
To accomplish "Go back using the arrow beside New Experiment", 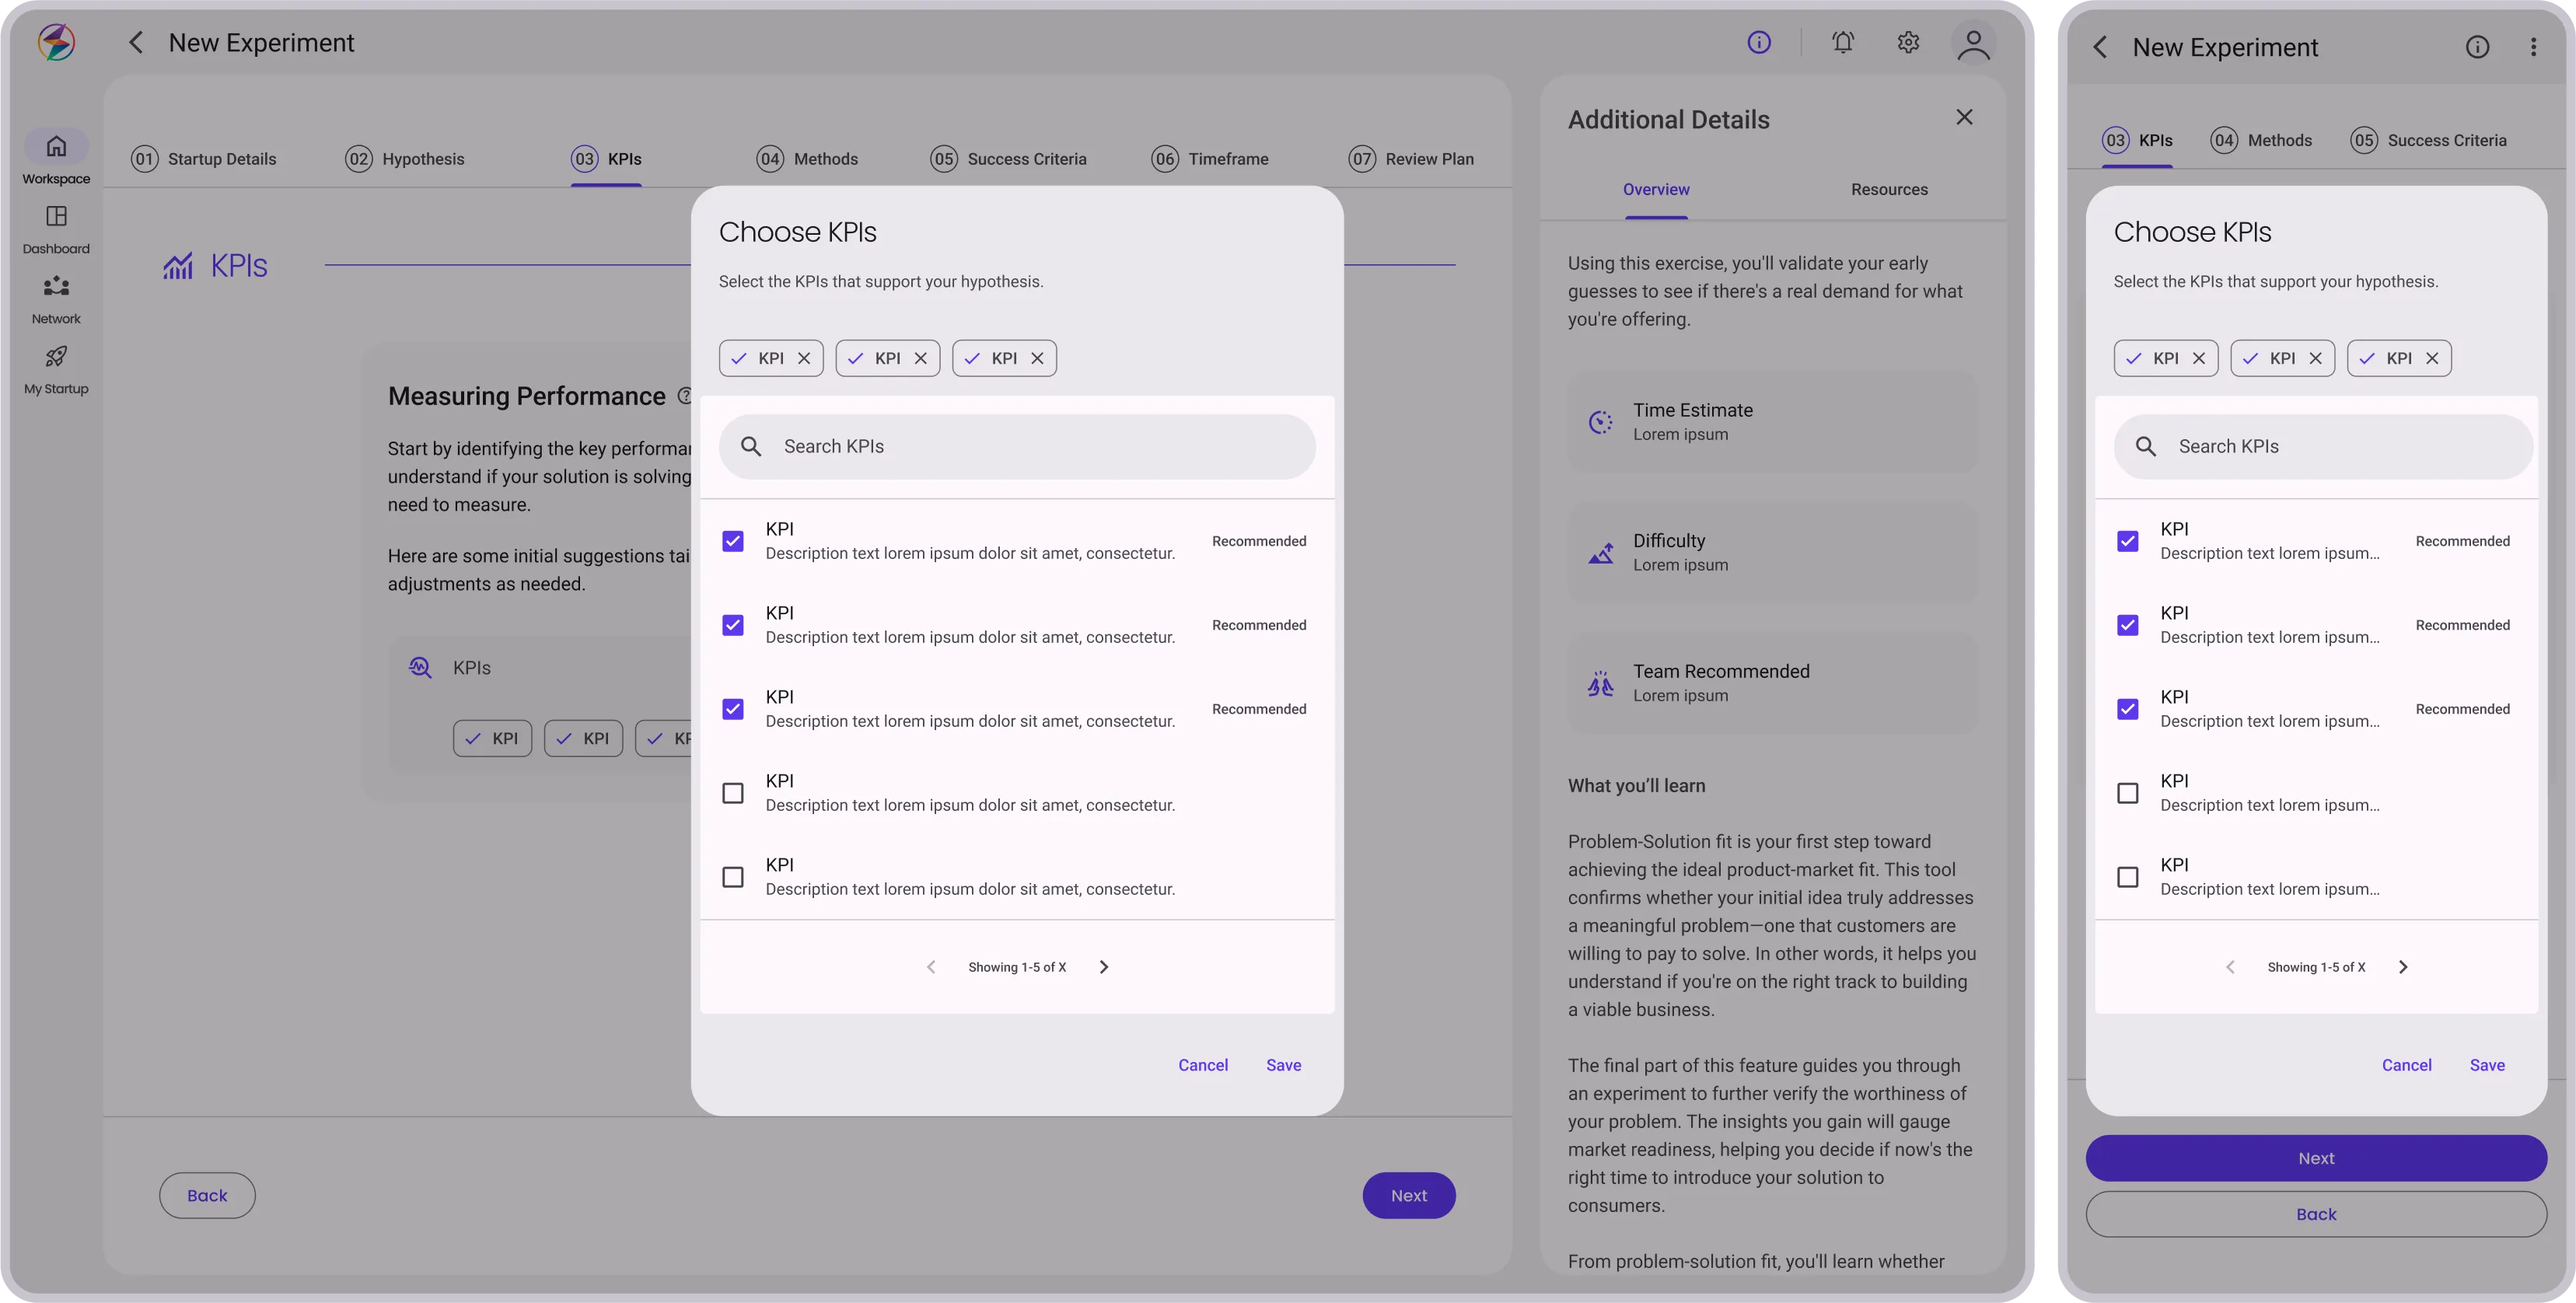I will point(136,43).
